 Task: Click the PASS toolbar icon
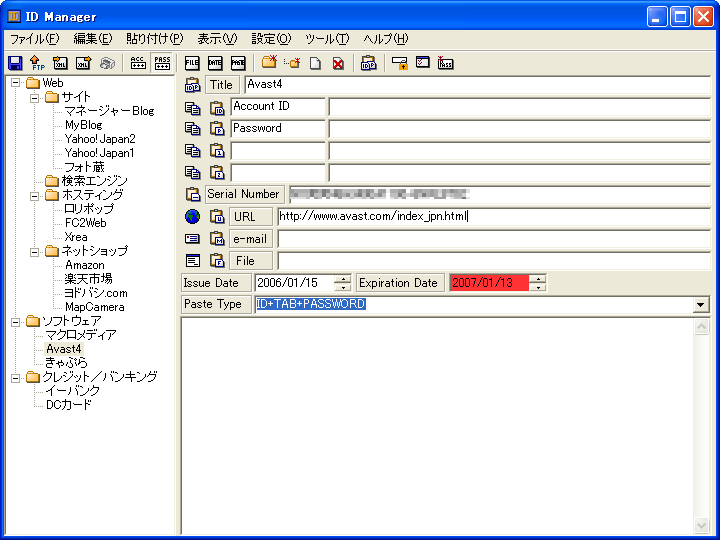[162, 63]
